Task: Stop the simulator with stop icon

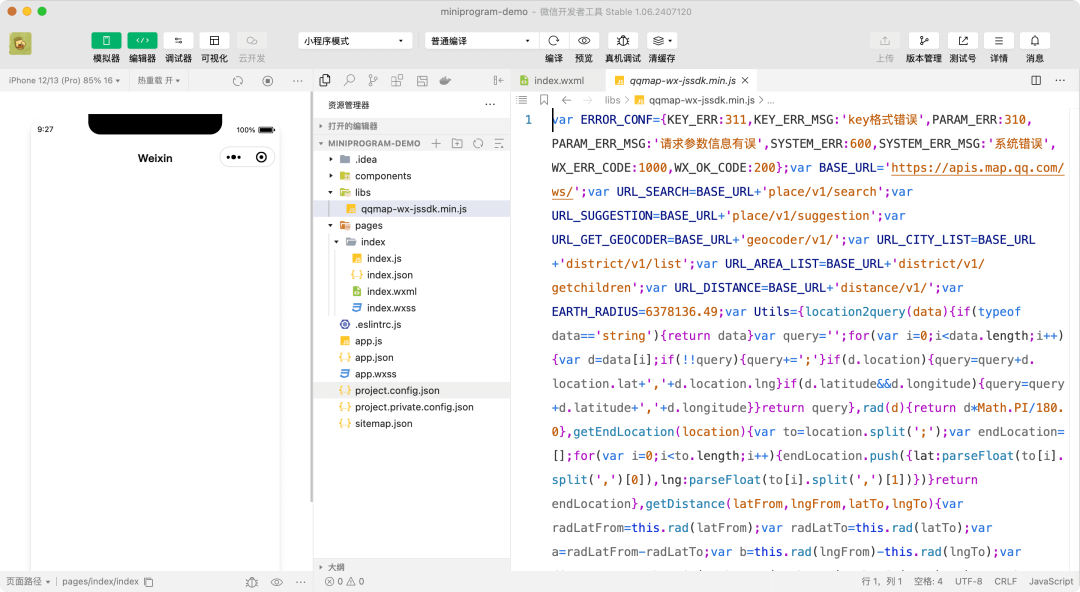Action: pos(268,81)
